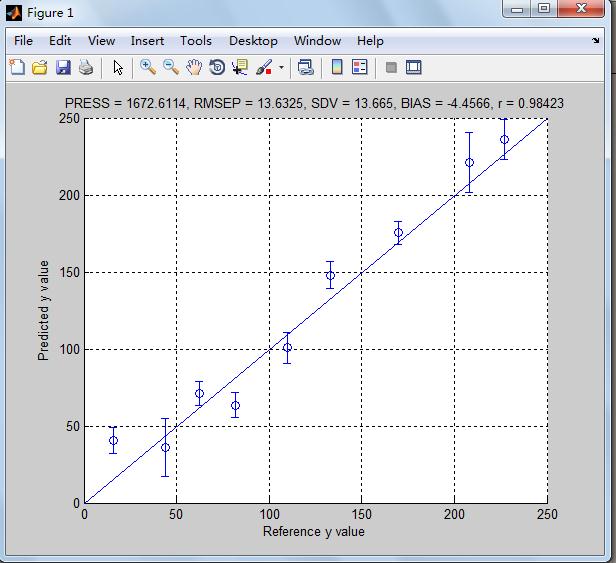Select the Zoom Out magnifier tool
The image size is (616, 563).
(x=170, y=68)
